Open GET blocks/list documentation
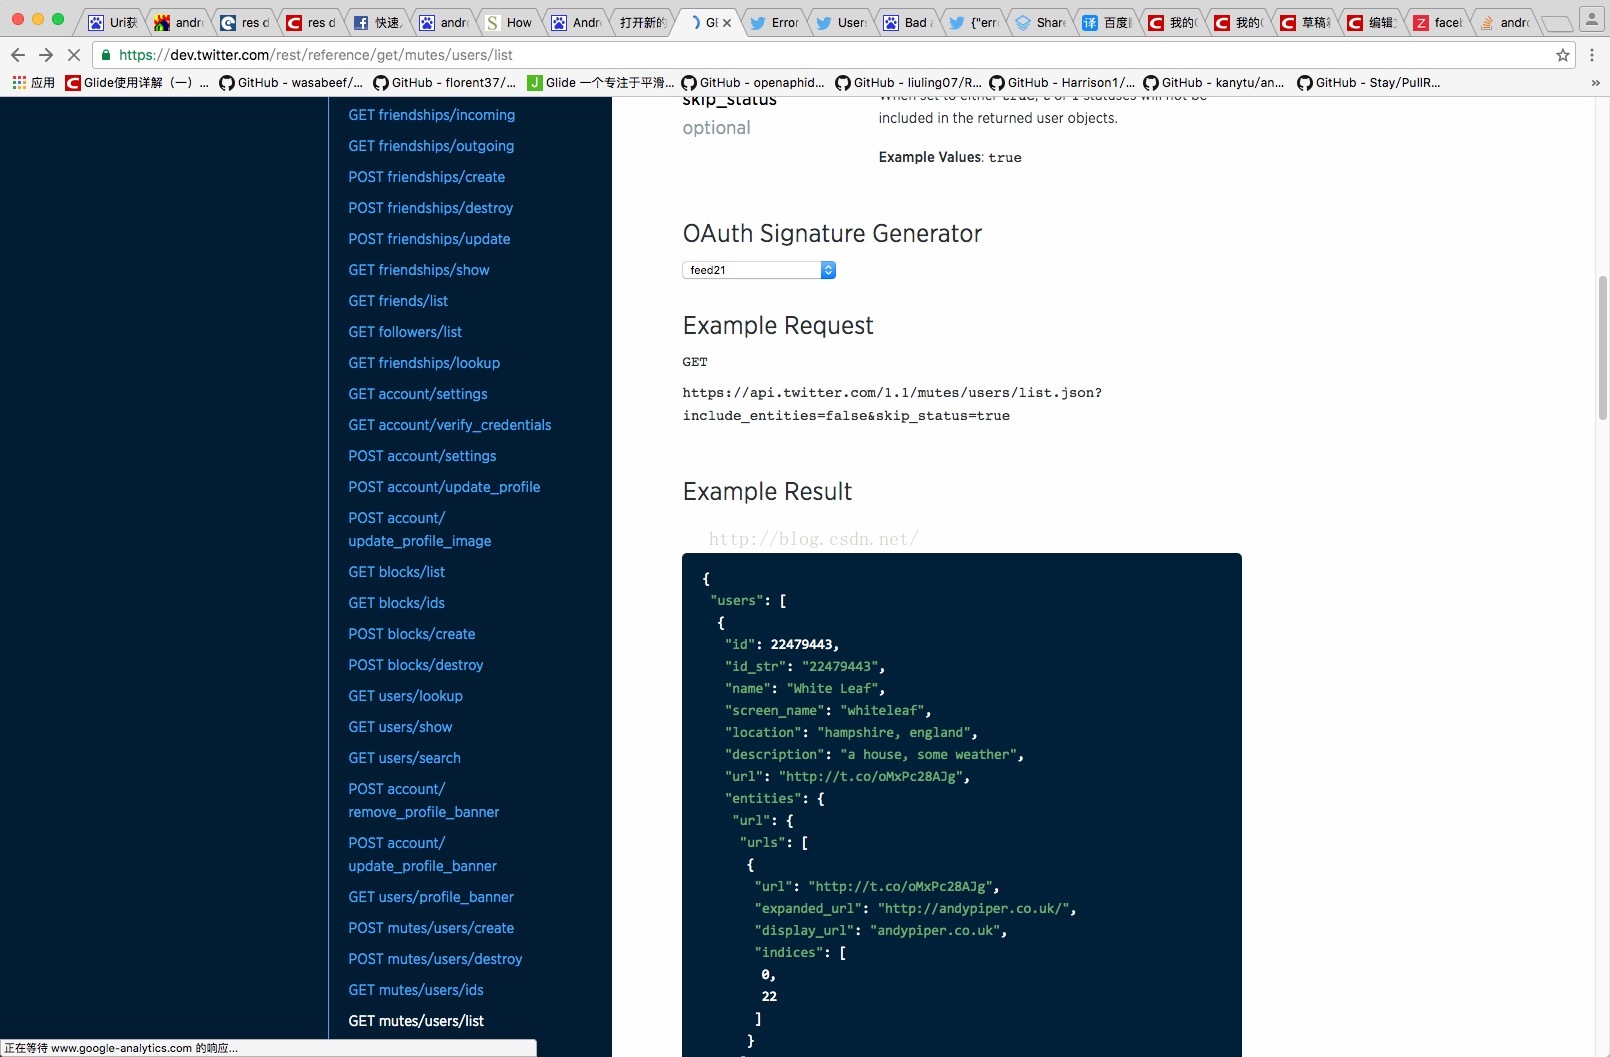The height and width of the screenshot is (1057, 1610). tap(396, 572)
